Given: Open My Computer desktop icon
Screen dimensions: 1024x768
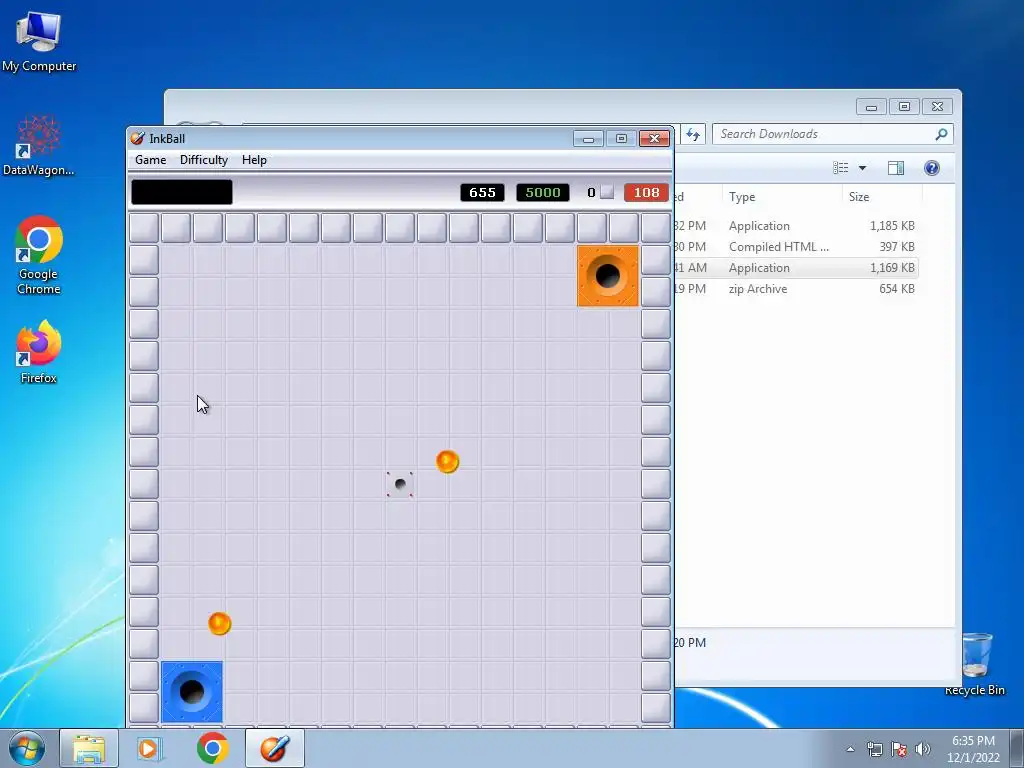Looking at the screenshot, I should (39, 41).
